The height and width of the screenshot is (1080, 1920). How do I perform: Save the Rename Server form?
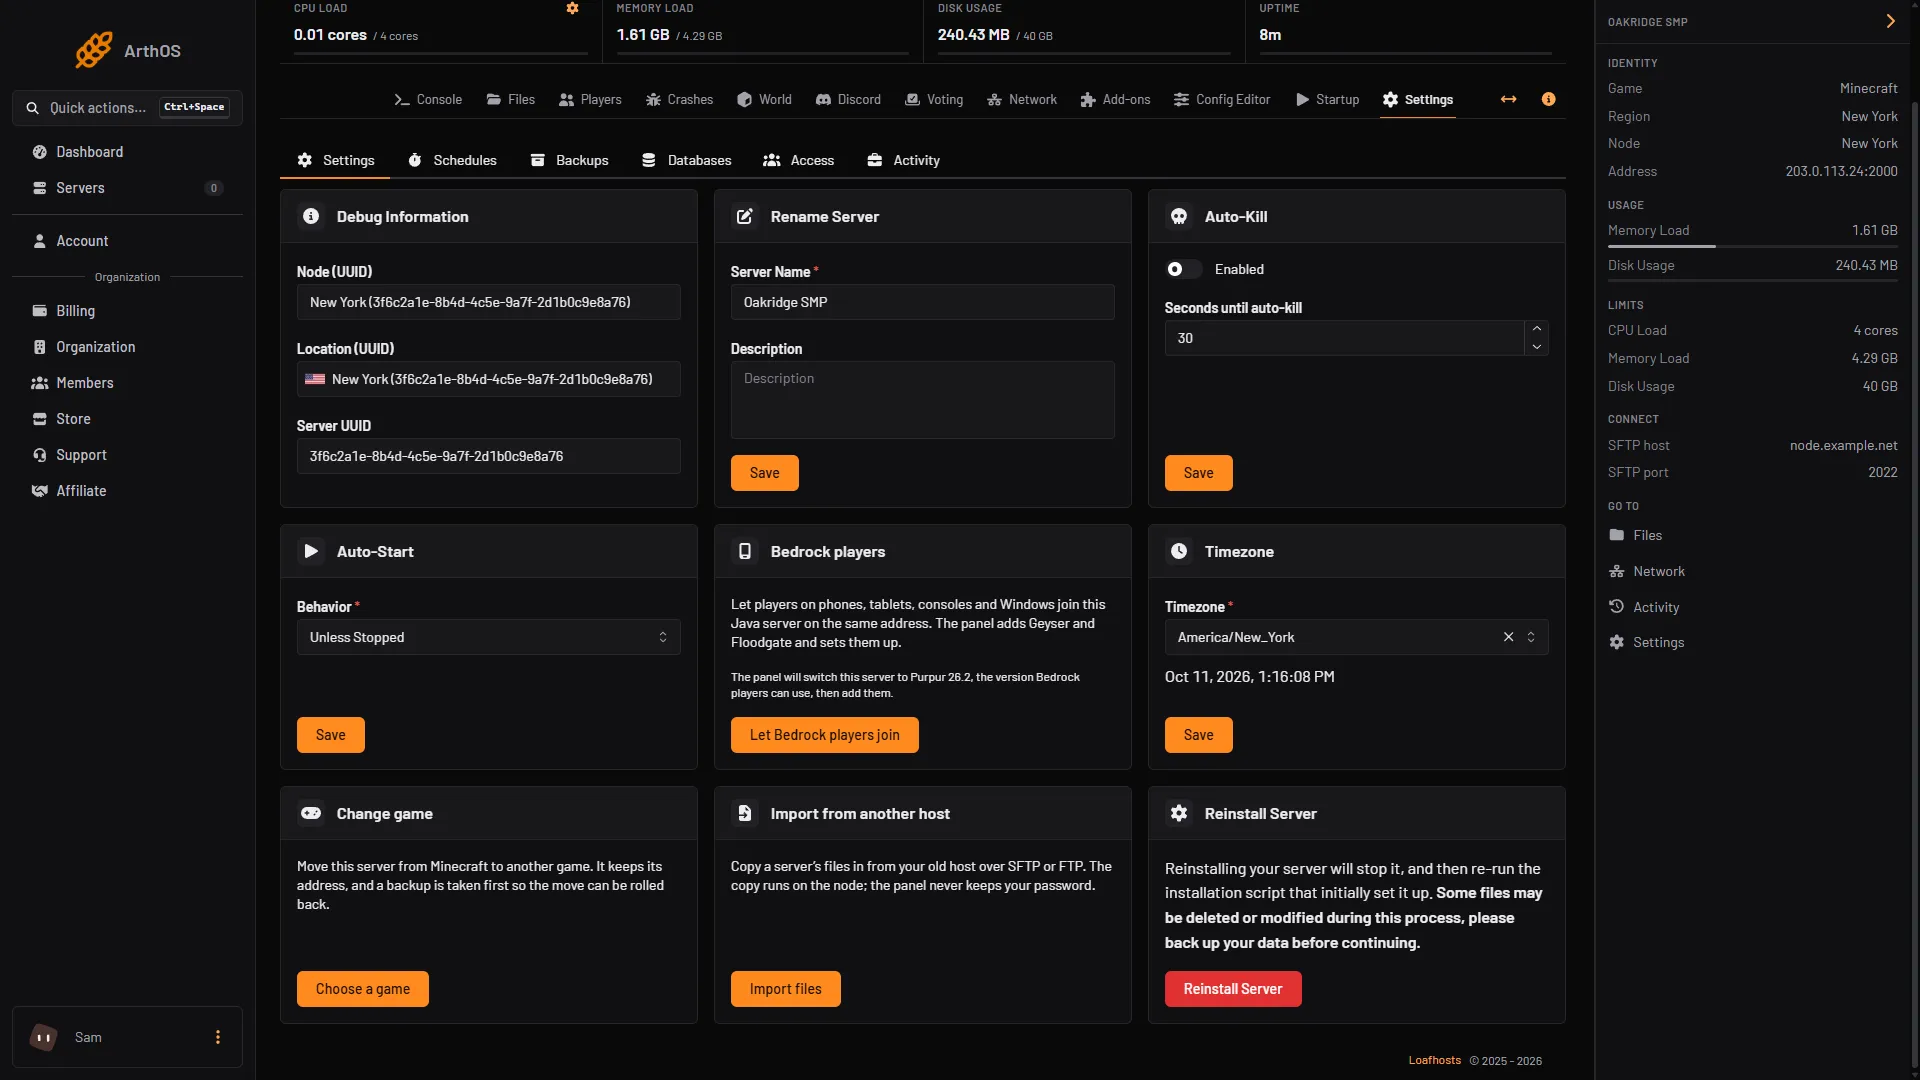pyautogui.click(x=764, y=473)
